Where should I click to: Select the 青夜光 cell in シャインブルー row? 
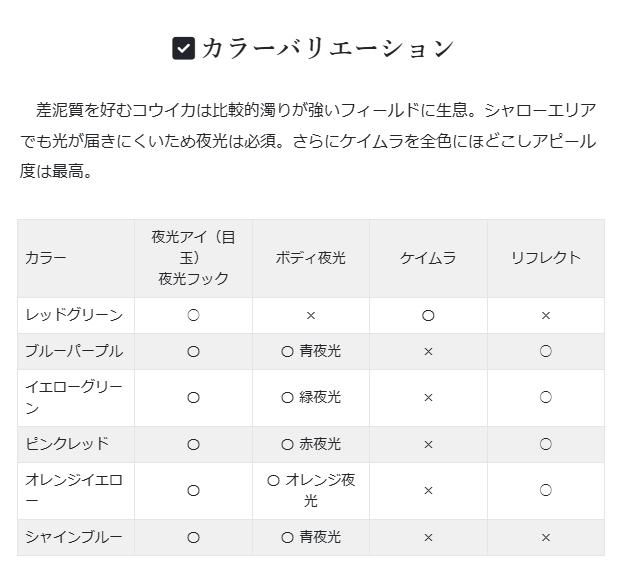tap(311, 537)
